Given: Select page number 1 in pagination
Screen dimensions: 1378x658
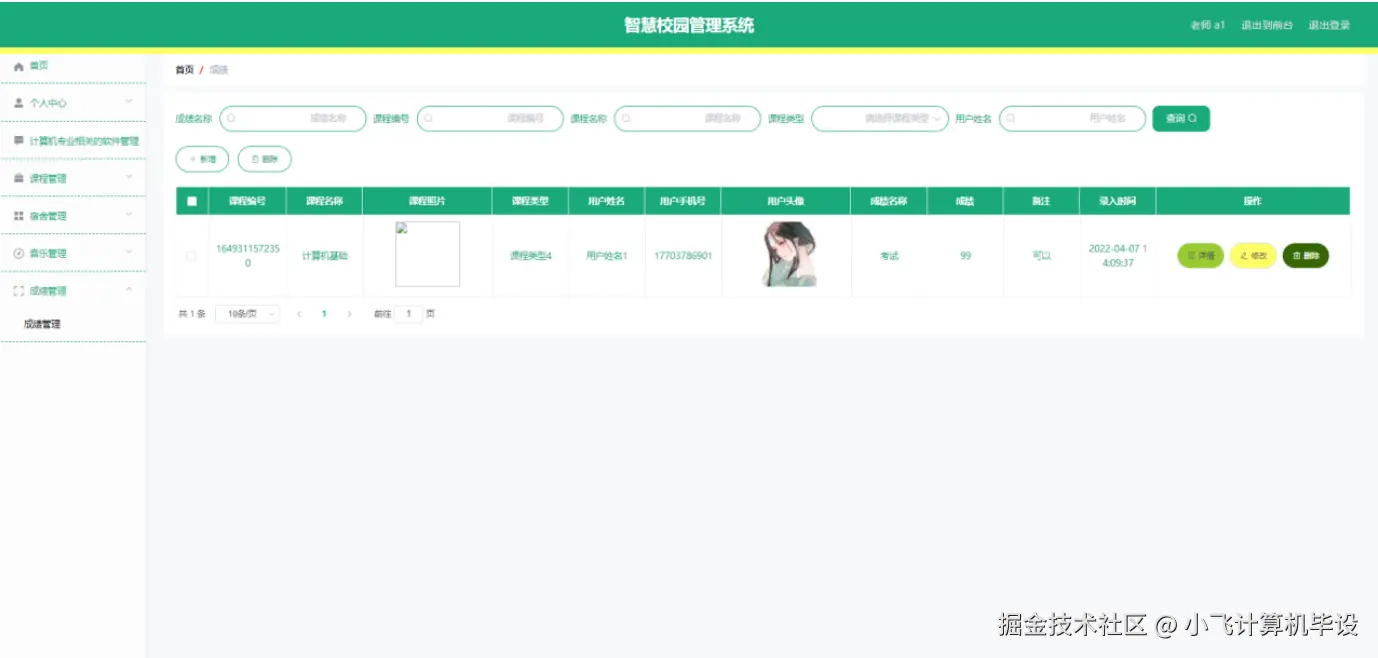Looking at the screenshot, I should coord(324,314).
